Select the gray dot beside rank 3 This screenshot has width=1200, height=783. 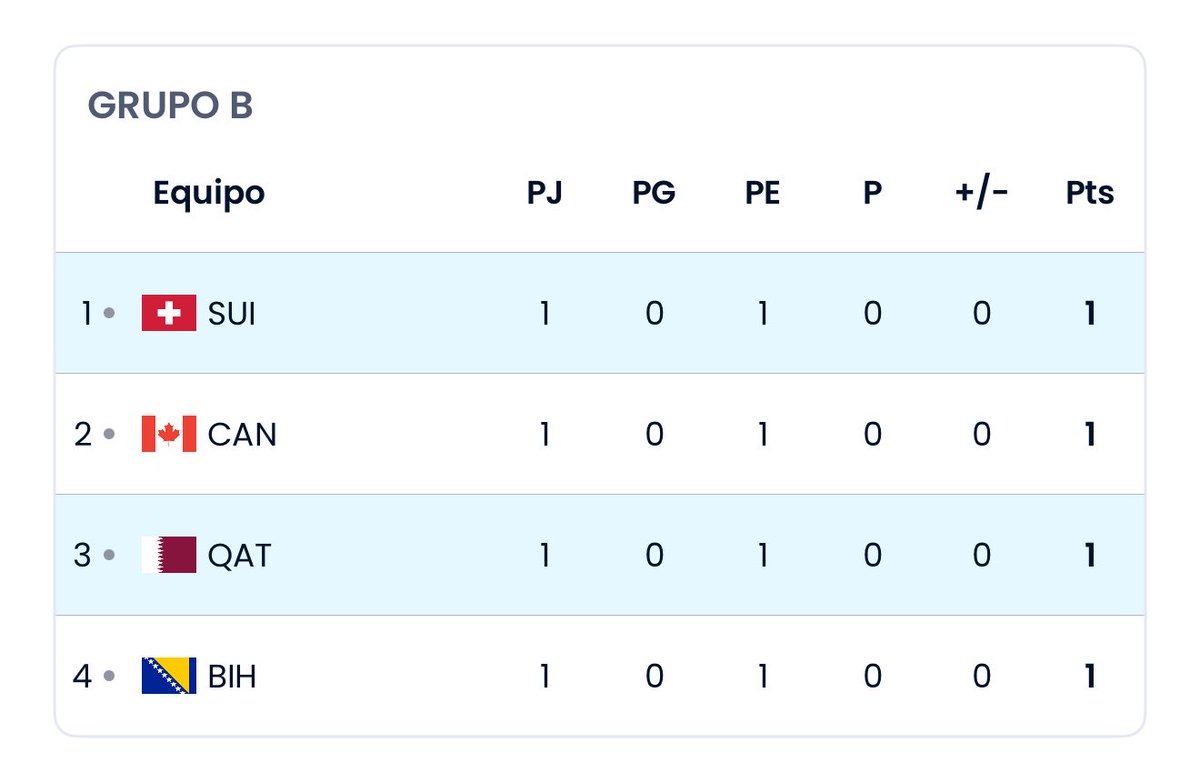click(109, 555)
